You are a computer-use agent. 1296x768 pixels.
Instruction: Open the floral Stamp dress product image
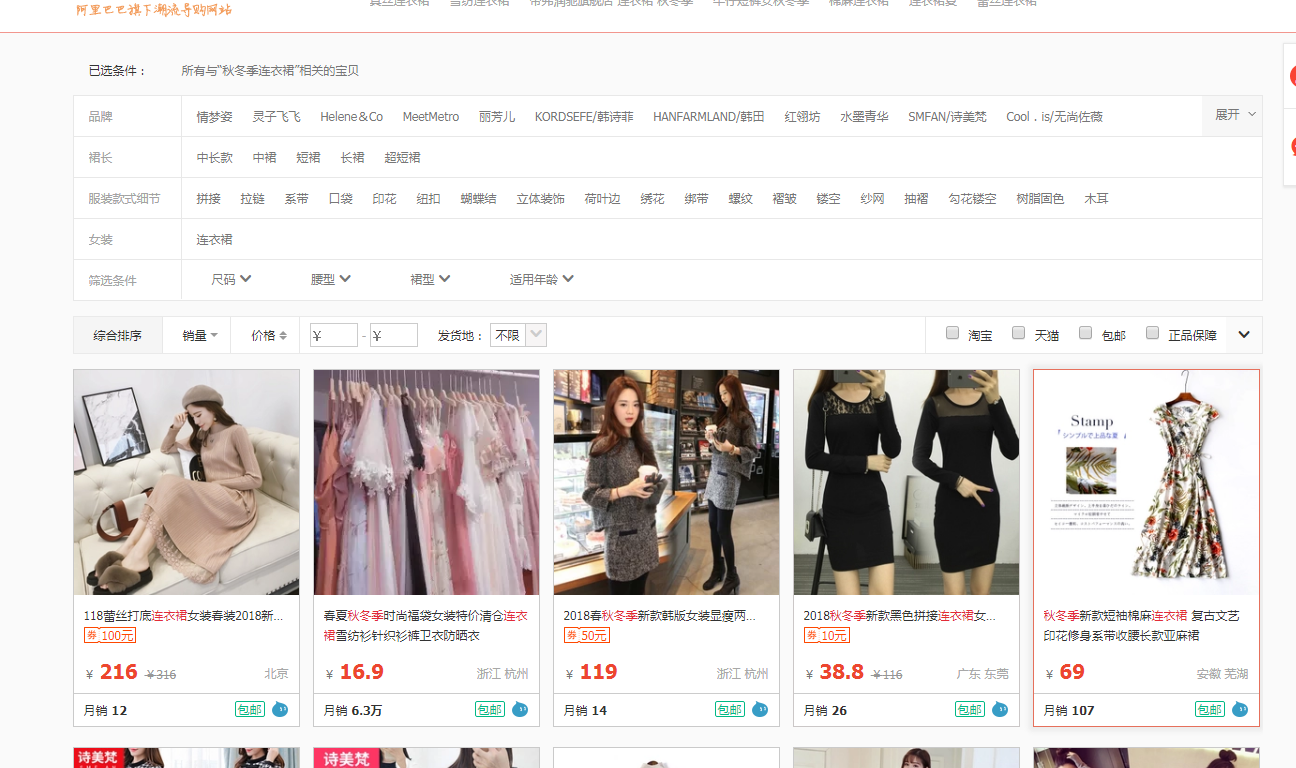tap(1147, 483)
